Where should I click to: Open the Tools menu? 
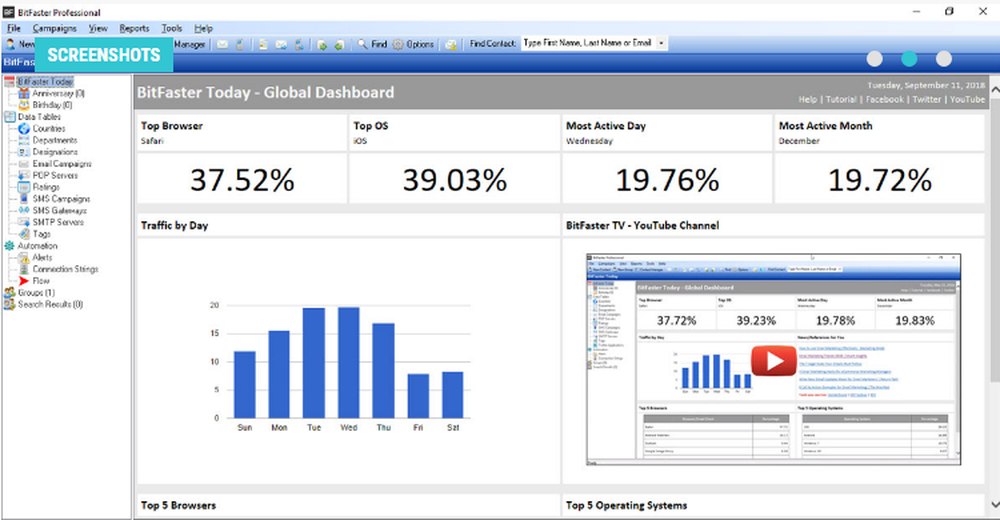coord(172,28)
